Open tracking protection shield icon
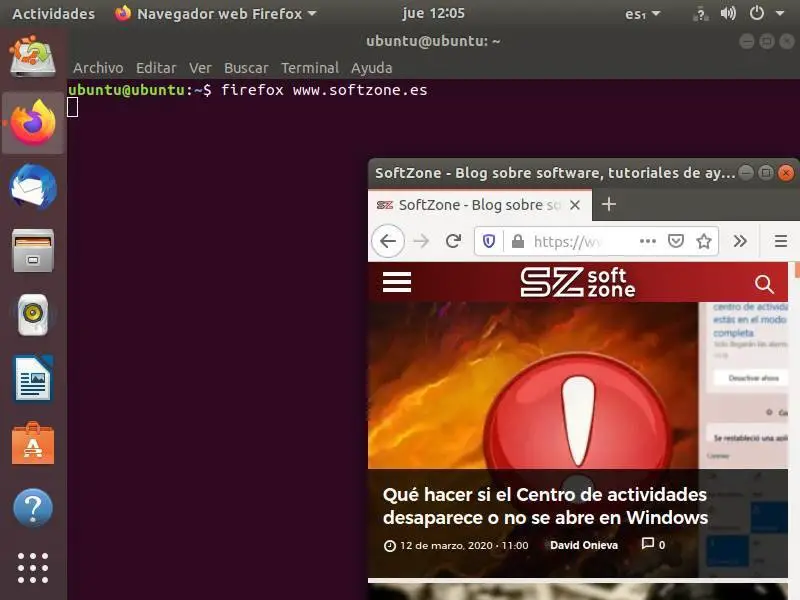Screen dimensions: 800x600 point(489,241)
